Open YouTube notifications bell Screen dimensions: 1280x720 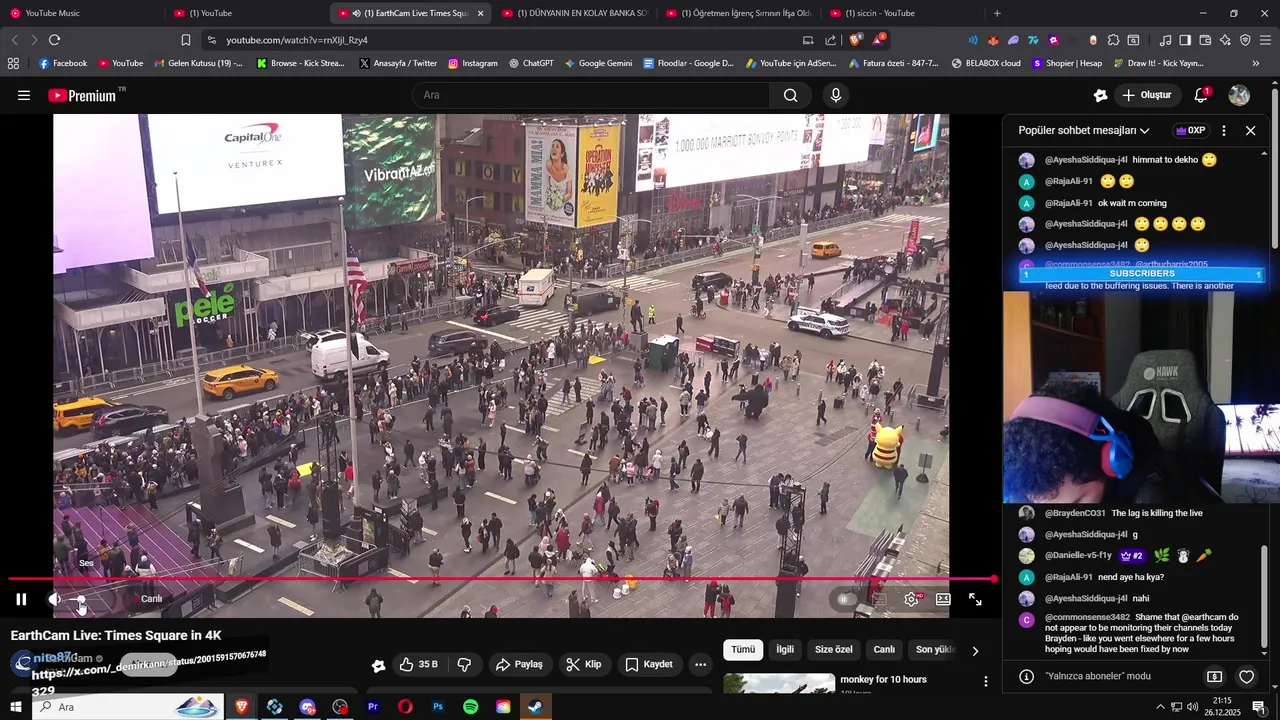coord(1201,95)
